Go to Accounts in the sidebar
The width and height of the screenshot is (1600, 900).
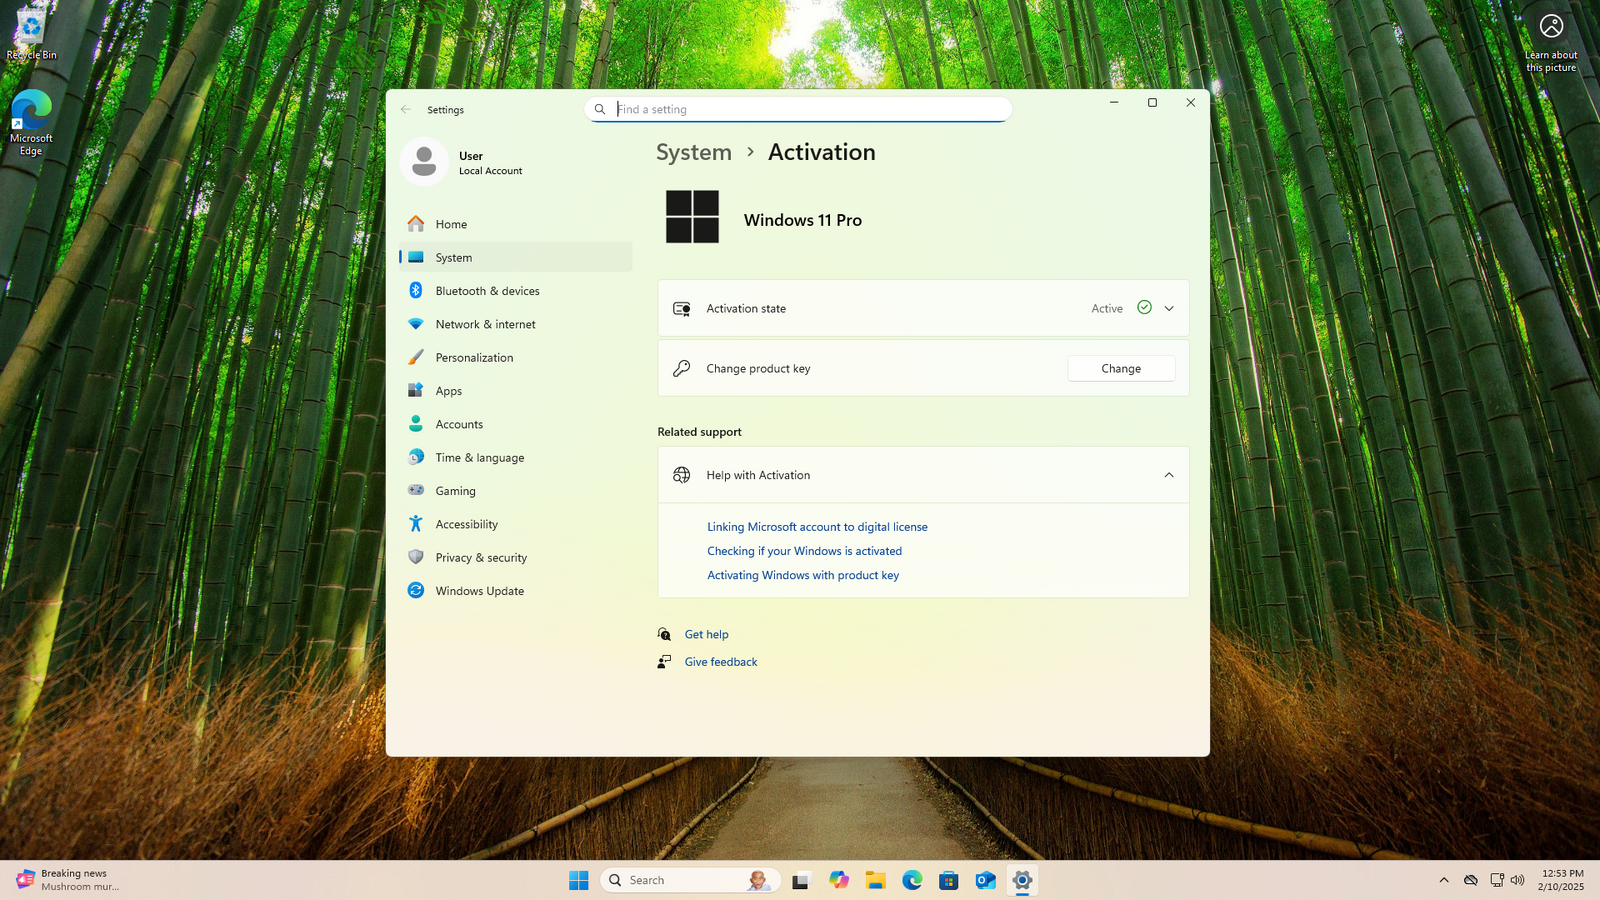pyautogui.click(x=459, y=425)
